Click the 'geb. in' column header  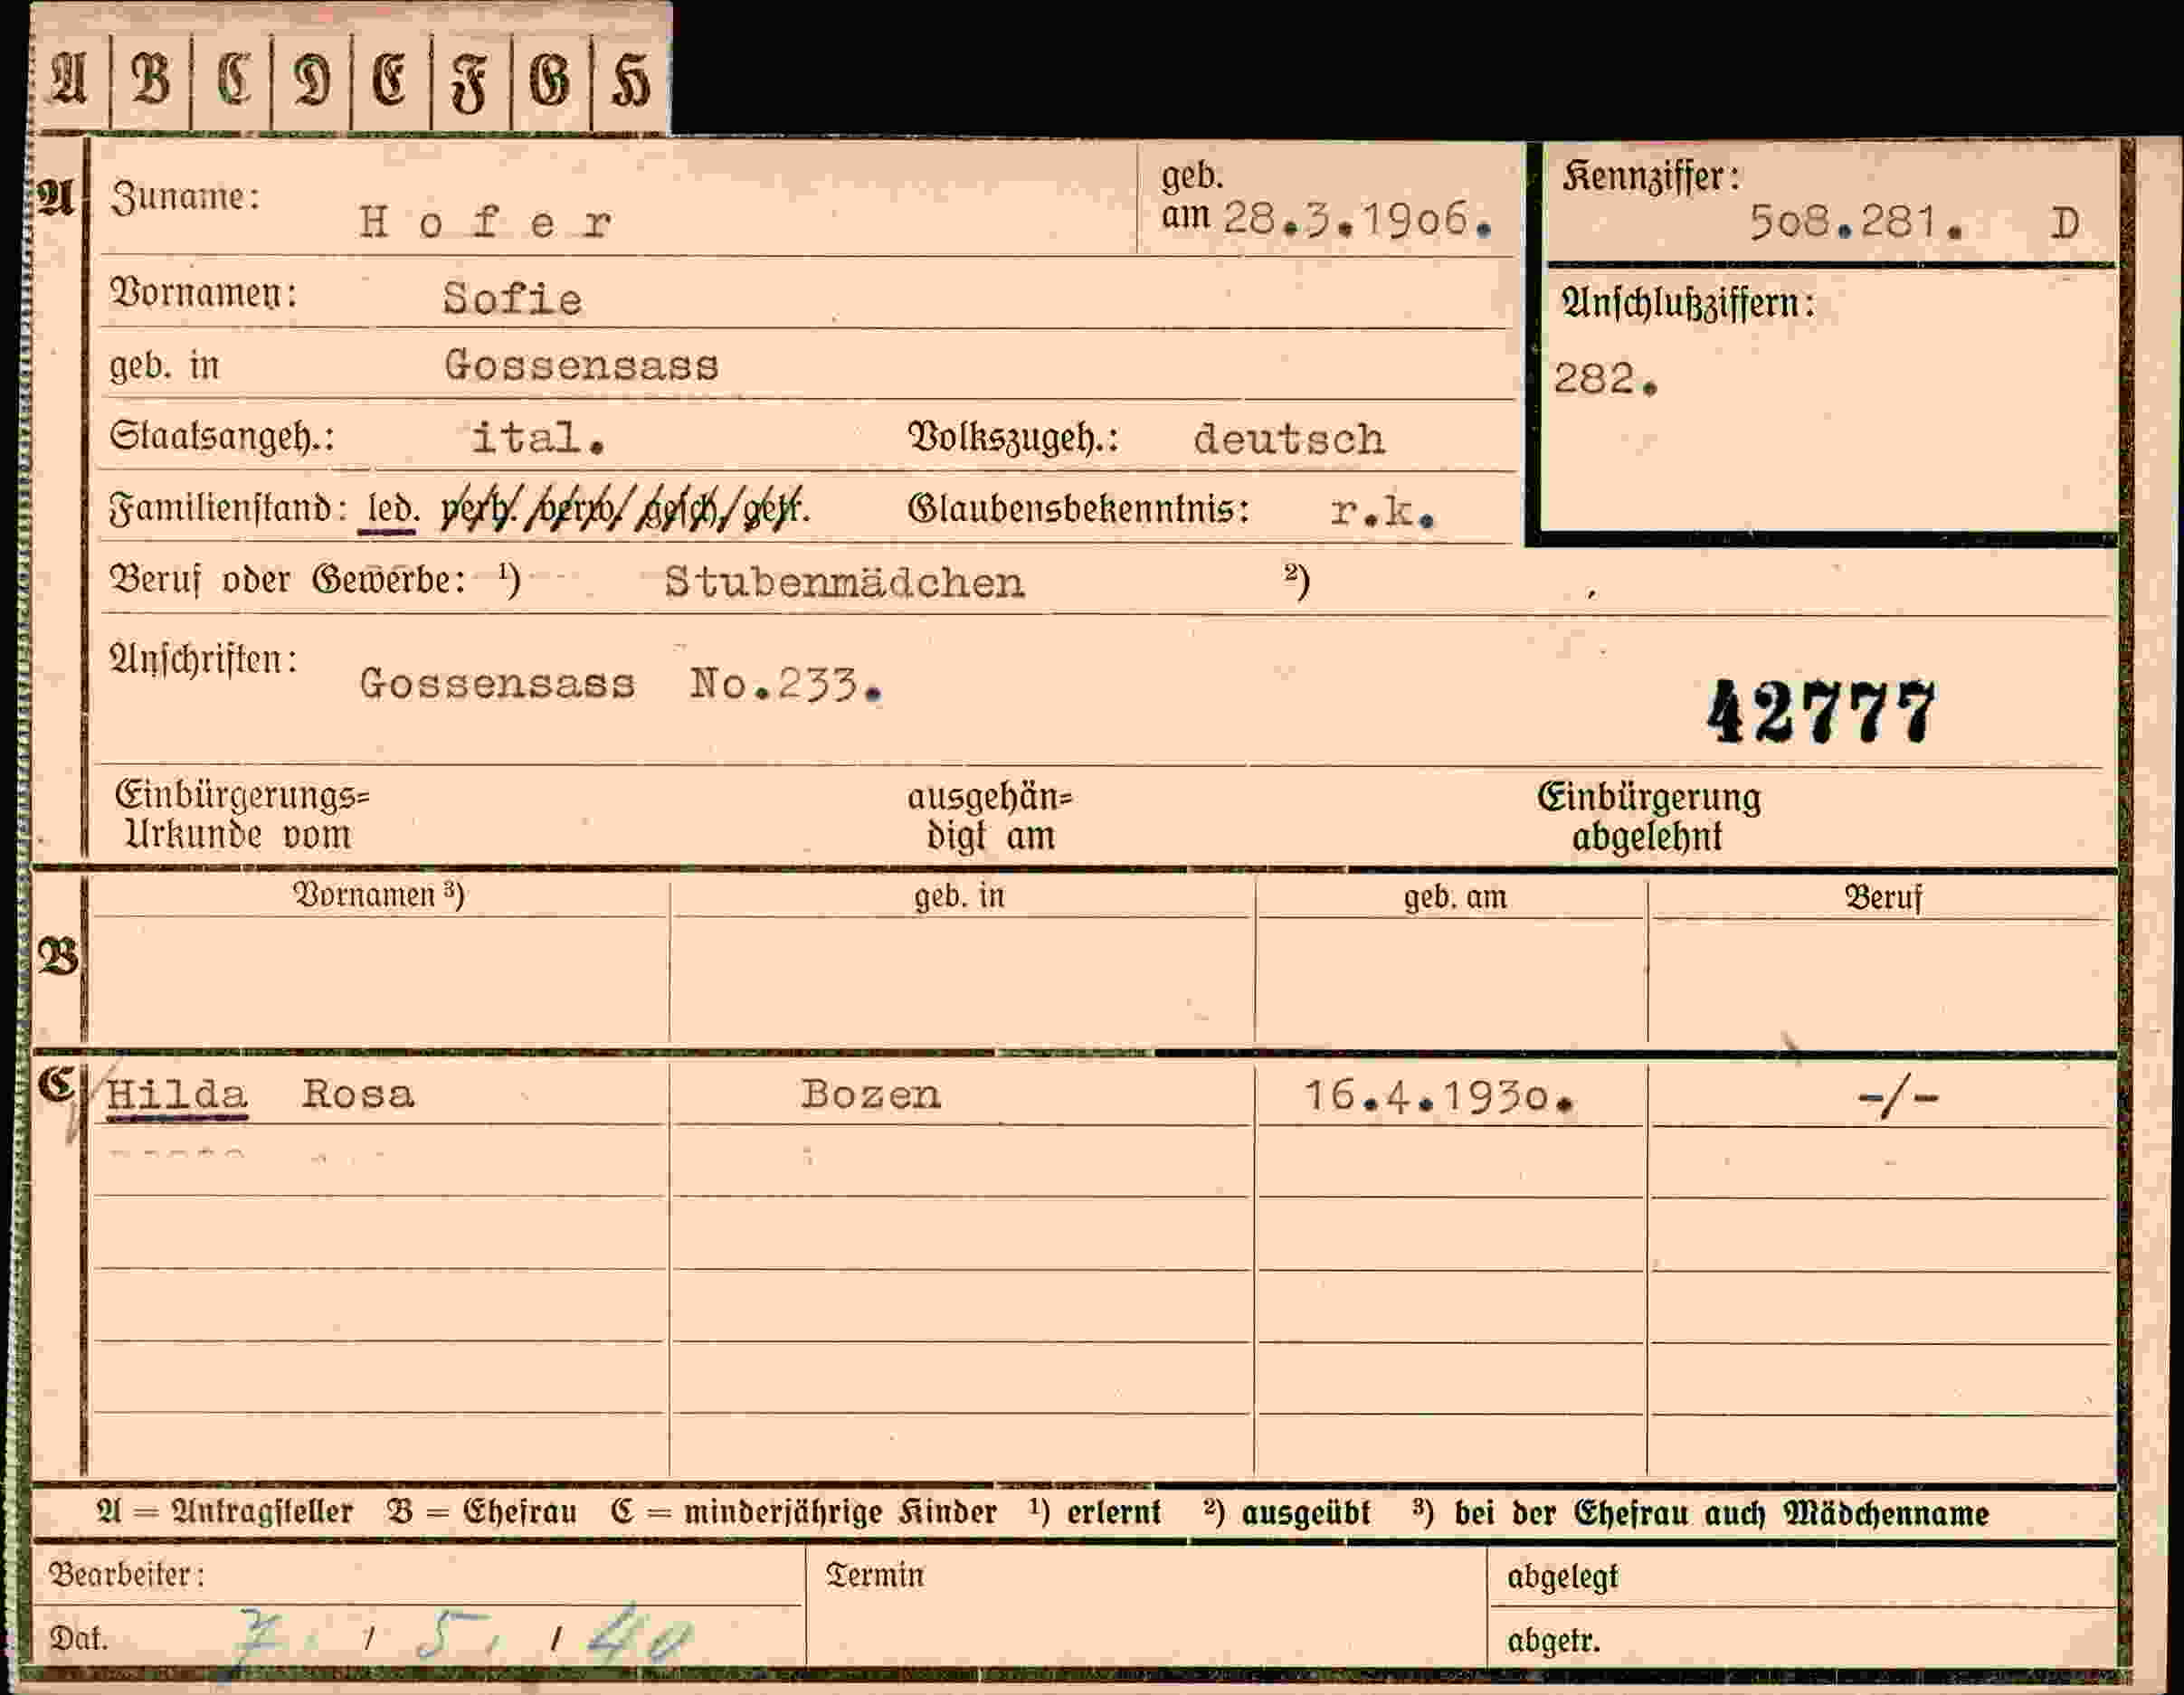[x=959, y=896]
